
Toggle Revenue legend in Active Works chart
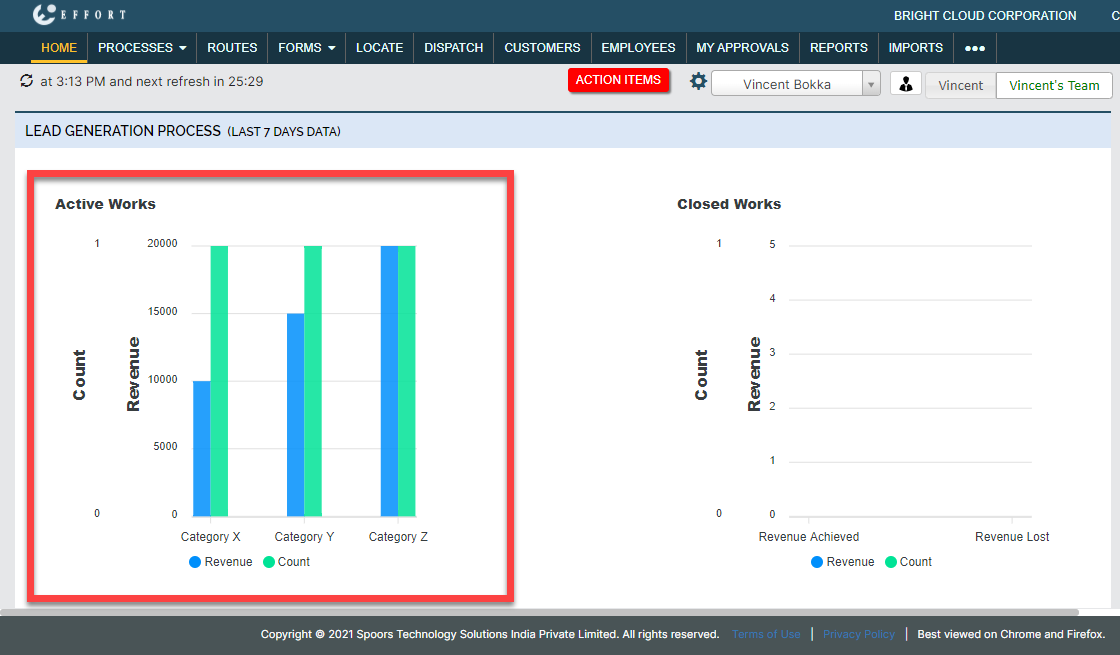(220, 562)
